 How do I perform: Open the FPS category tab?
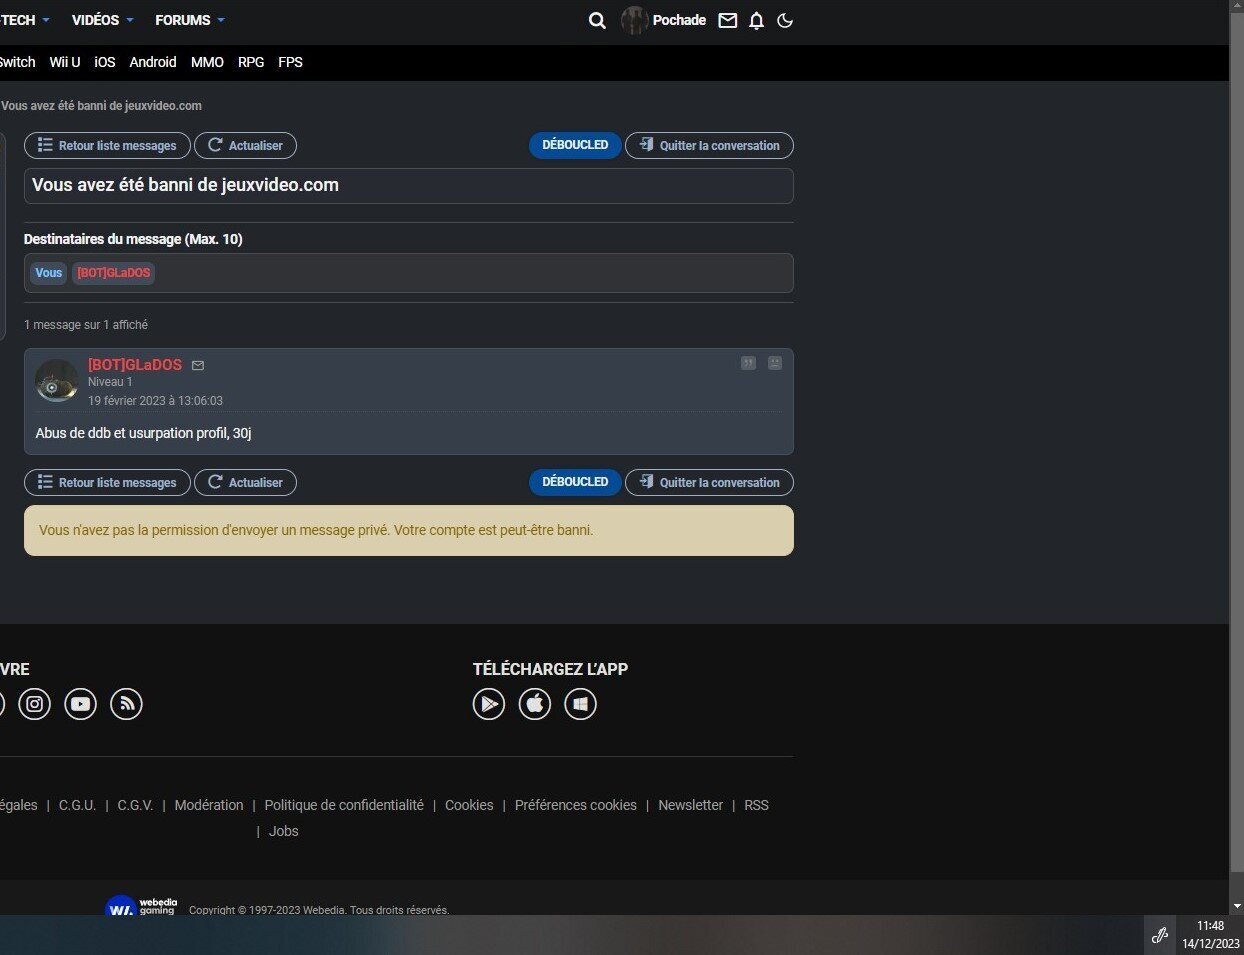[290, 62]
